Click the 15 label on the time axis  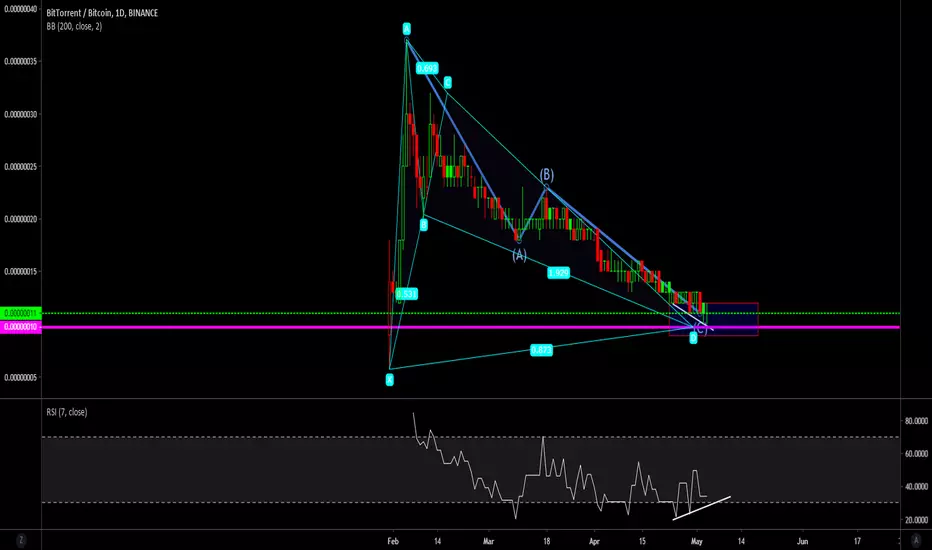pyautogui.click(x=642, y=541)
